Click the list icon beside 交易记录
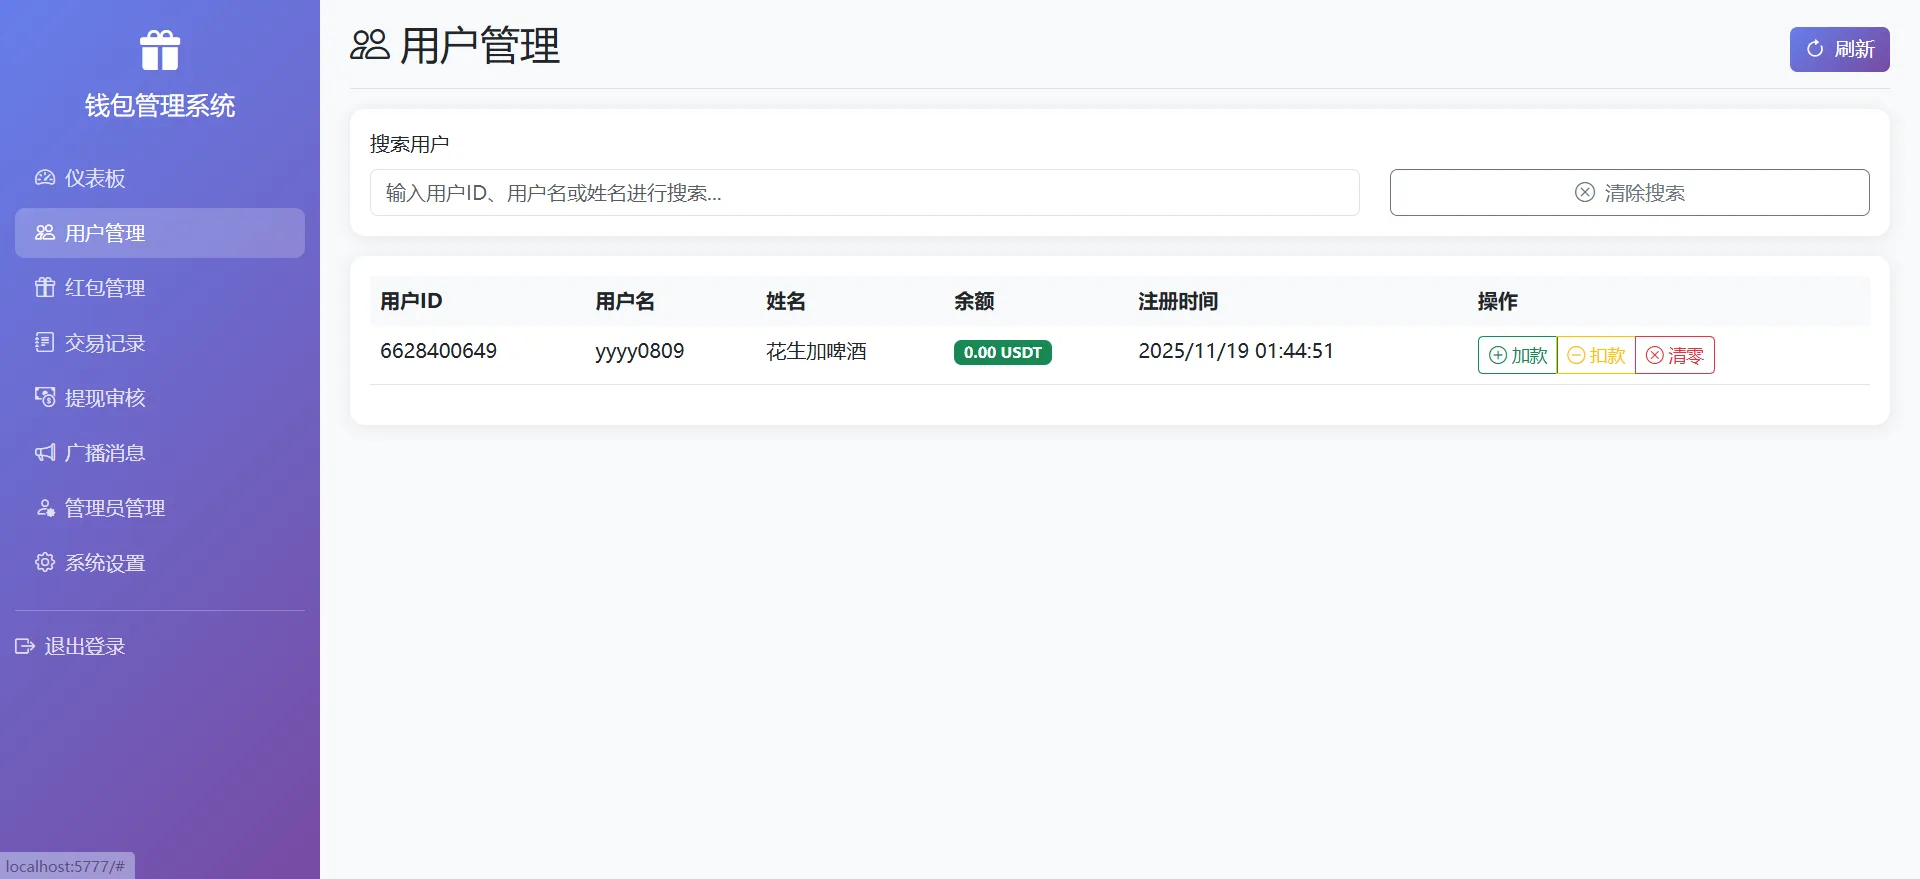 tap(45, 343)
